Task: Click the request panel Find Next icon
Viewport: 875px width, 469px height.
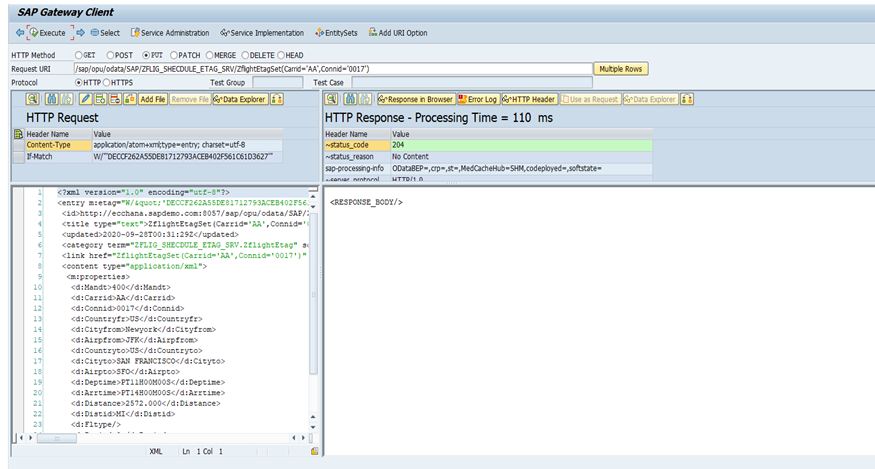Action: (x=66, y=99)
